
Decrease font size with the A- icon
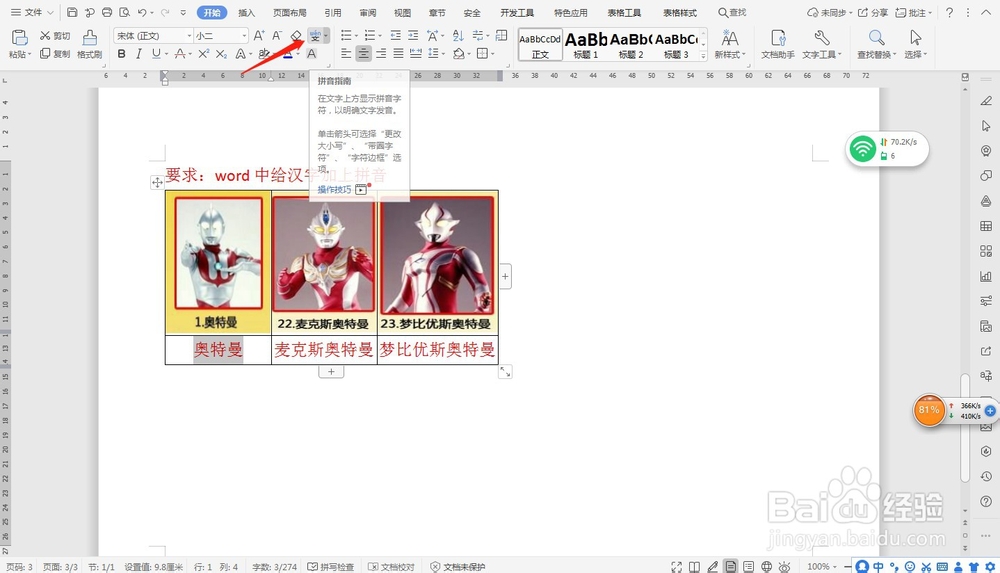click(x=277, y=36)
